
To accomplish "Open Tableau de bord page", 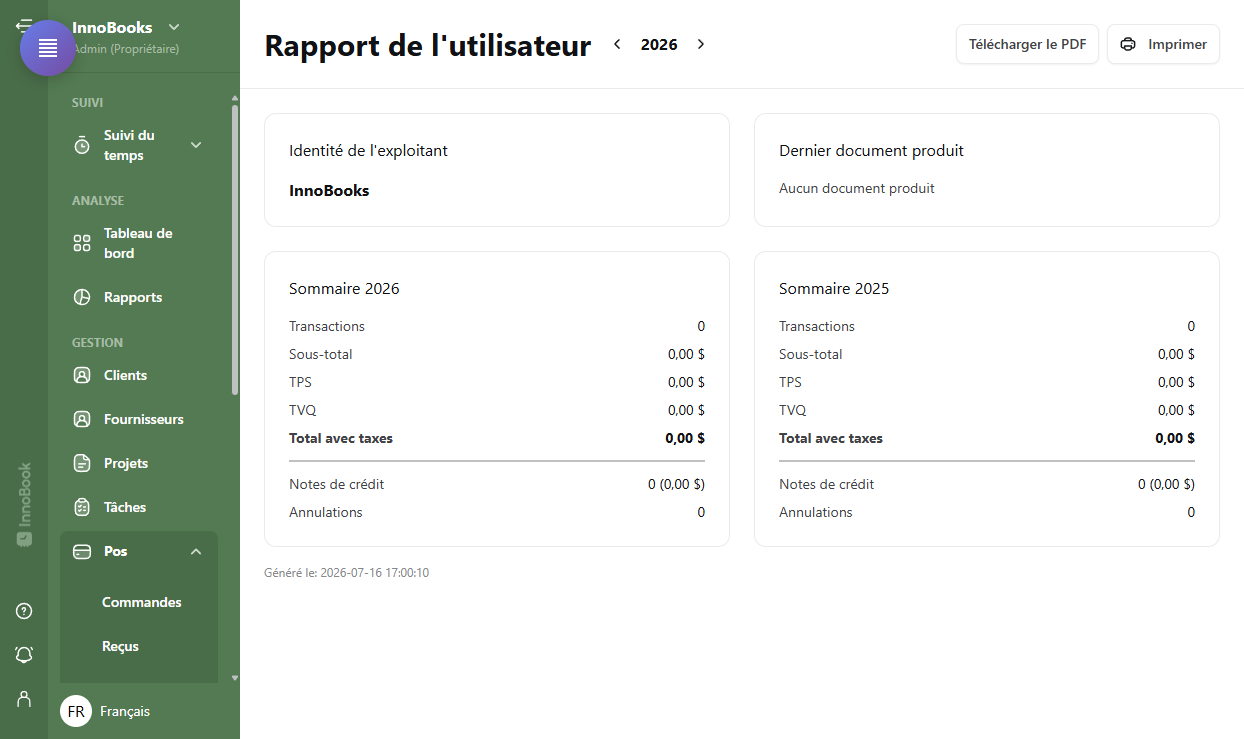I will [x=139, y=243].
